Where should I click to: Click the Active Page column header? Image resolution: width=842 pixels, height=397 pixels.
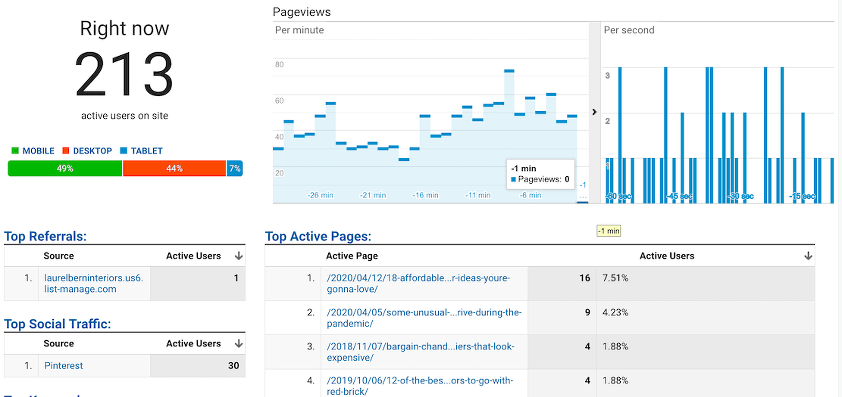pos(352,256)
